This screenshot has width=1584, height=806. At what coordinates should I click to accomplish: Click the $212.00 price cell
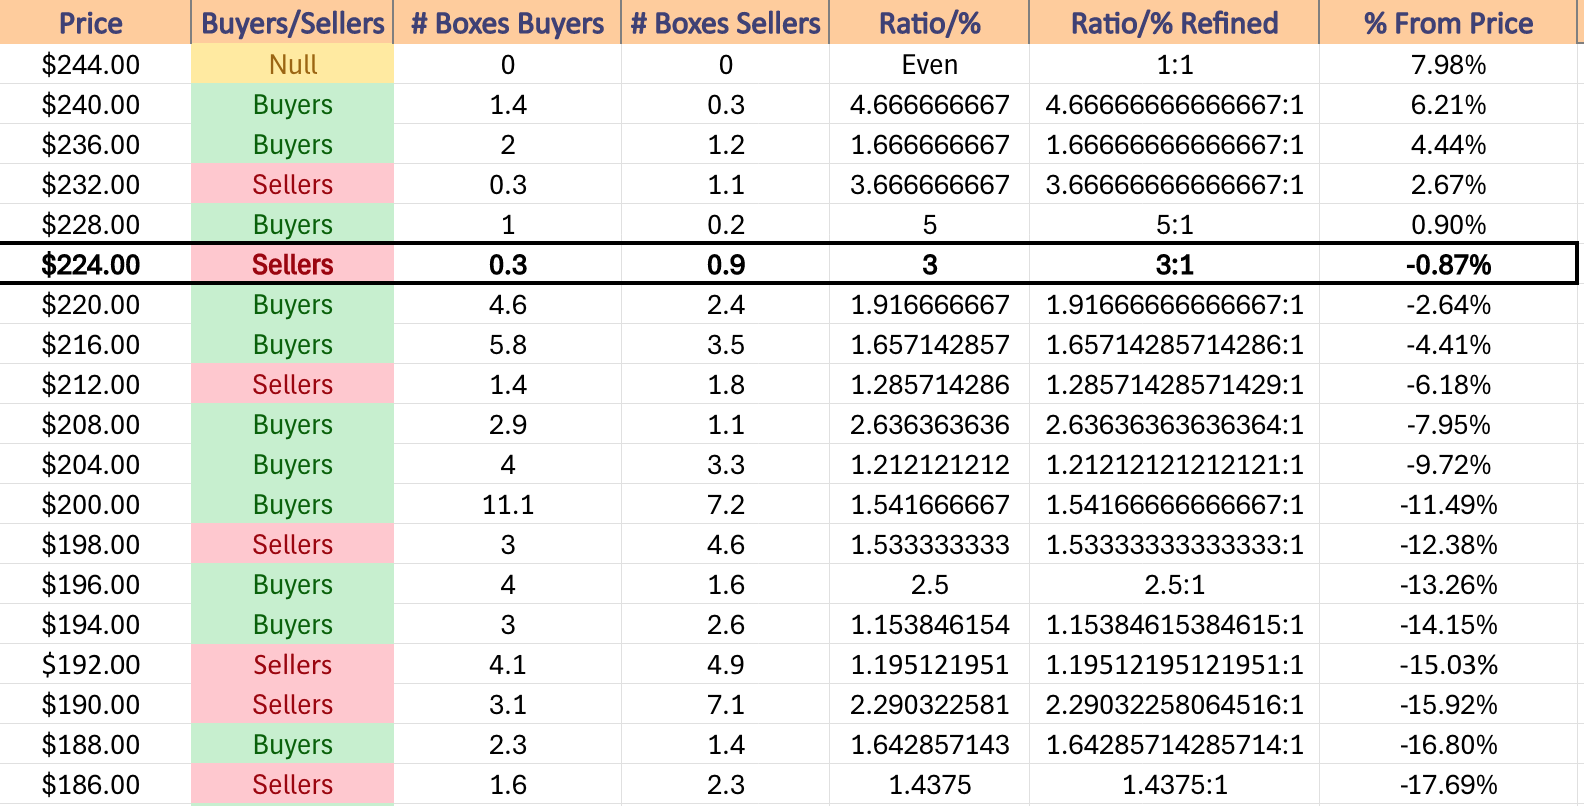[95, 385]
